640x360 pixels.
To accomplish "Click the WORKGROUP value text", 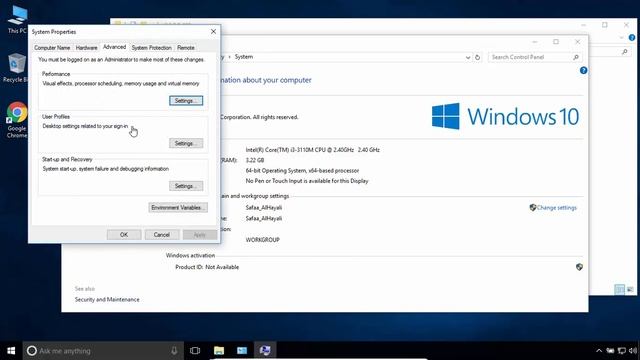I will coord(262,240).
